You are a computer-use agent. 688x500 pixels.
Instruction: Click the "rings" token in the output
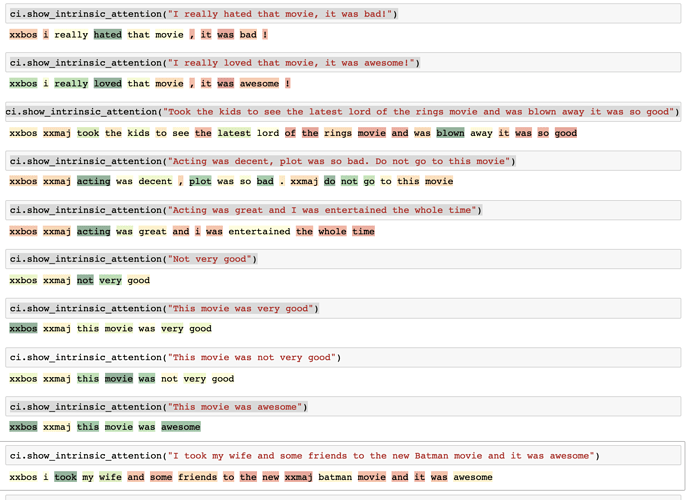(x=337, y=133)
